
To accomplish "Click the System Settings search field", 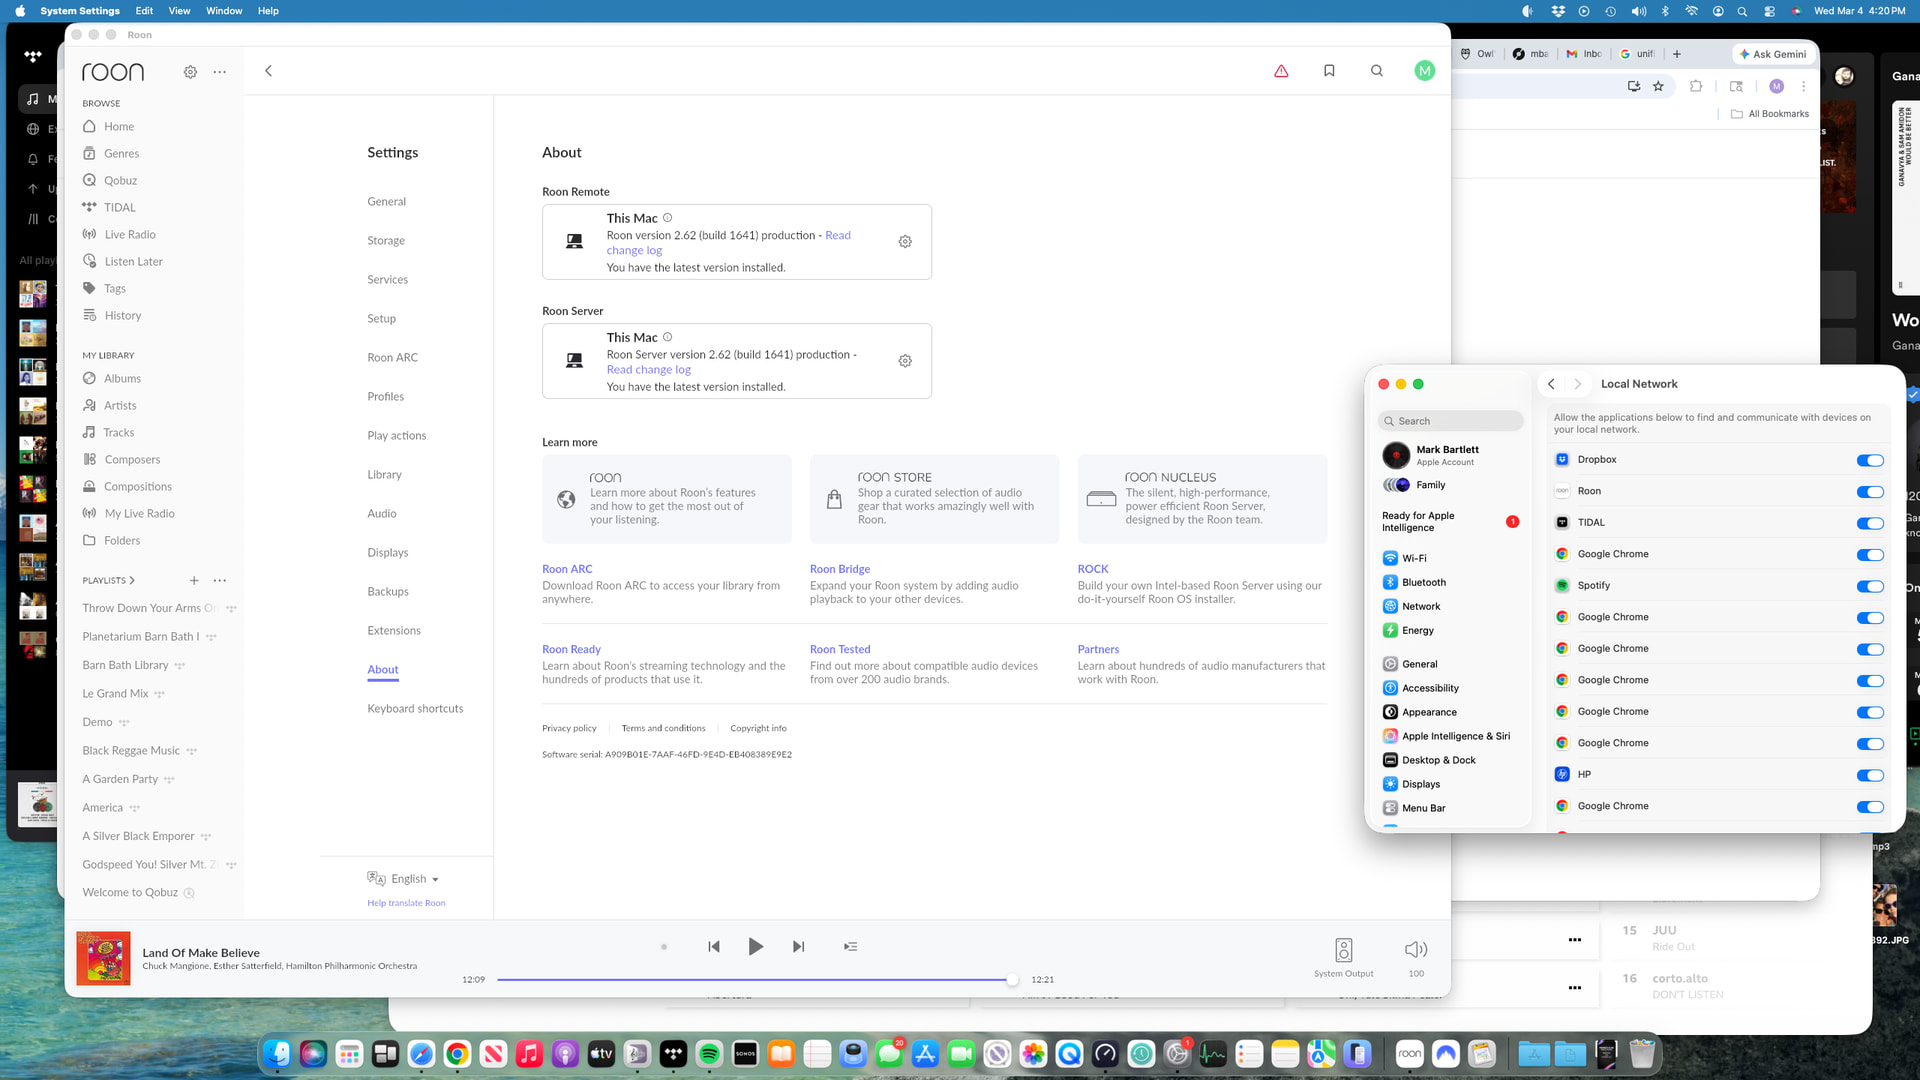I will pos(1450,421).
